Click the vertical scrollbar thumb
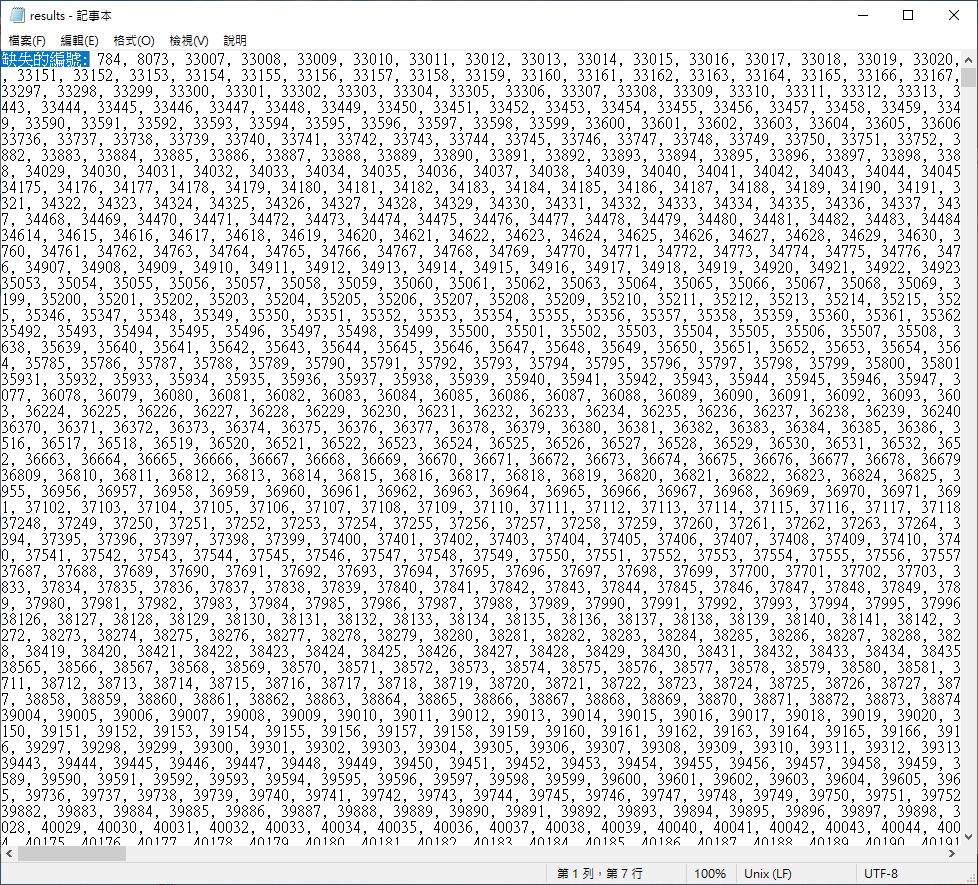 point(968,77)
